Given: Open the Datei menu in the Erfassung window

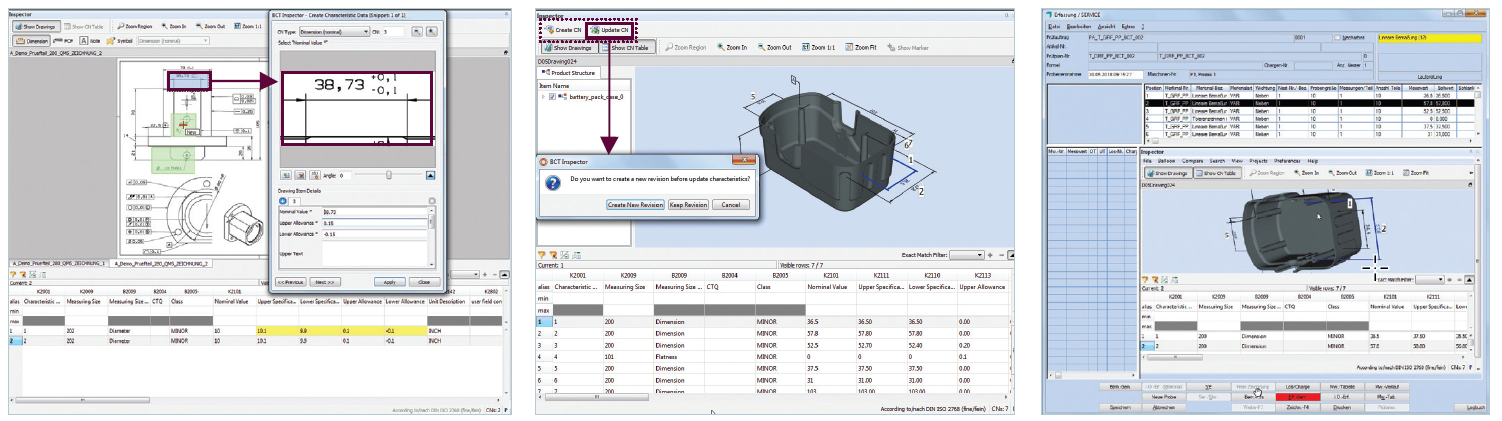Looking at the screenshot, I should [x=1054, y=25].
